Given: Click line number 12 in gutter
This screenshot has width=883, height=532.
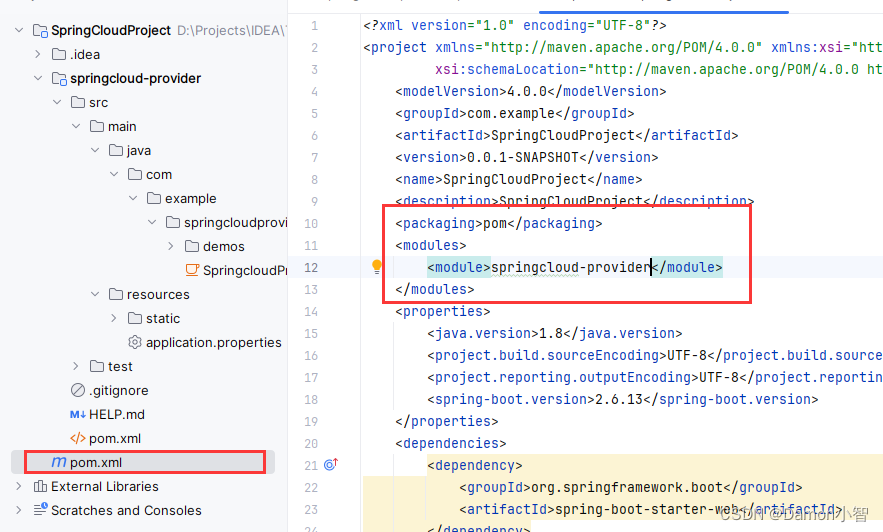Looking at the screenshot, I should (x=311, y=267).
